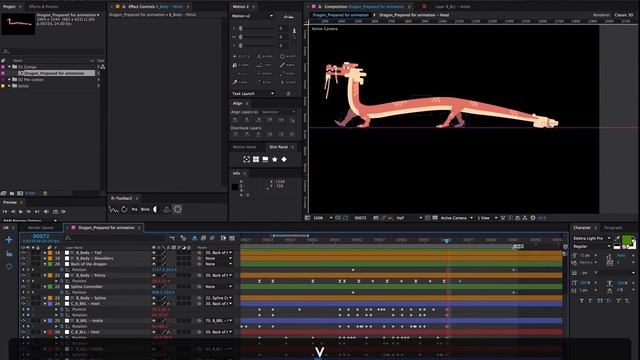Open the gear settings icon in ft-Toolbar2
This screenshot has width=640, height=360.
pos(178,209)
